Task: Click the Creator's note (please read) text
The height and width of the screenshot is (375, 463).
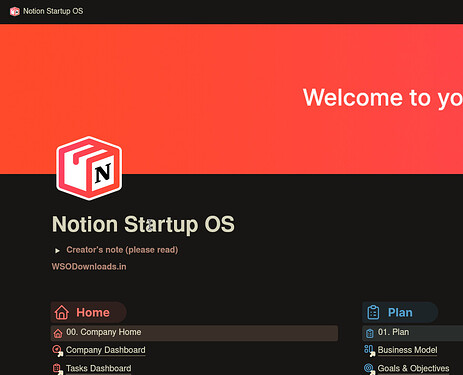Action: coord(122,250)
